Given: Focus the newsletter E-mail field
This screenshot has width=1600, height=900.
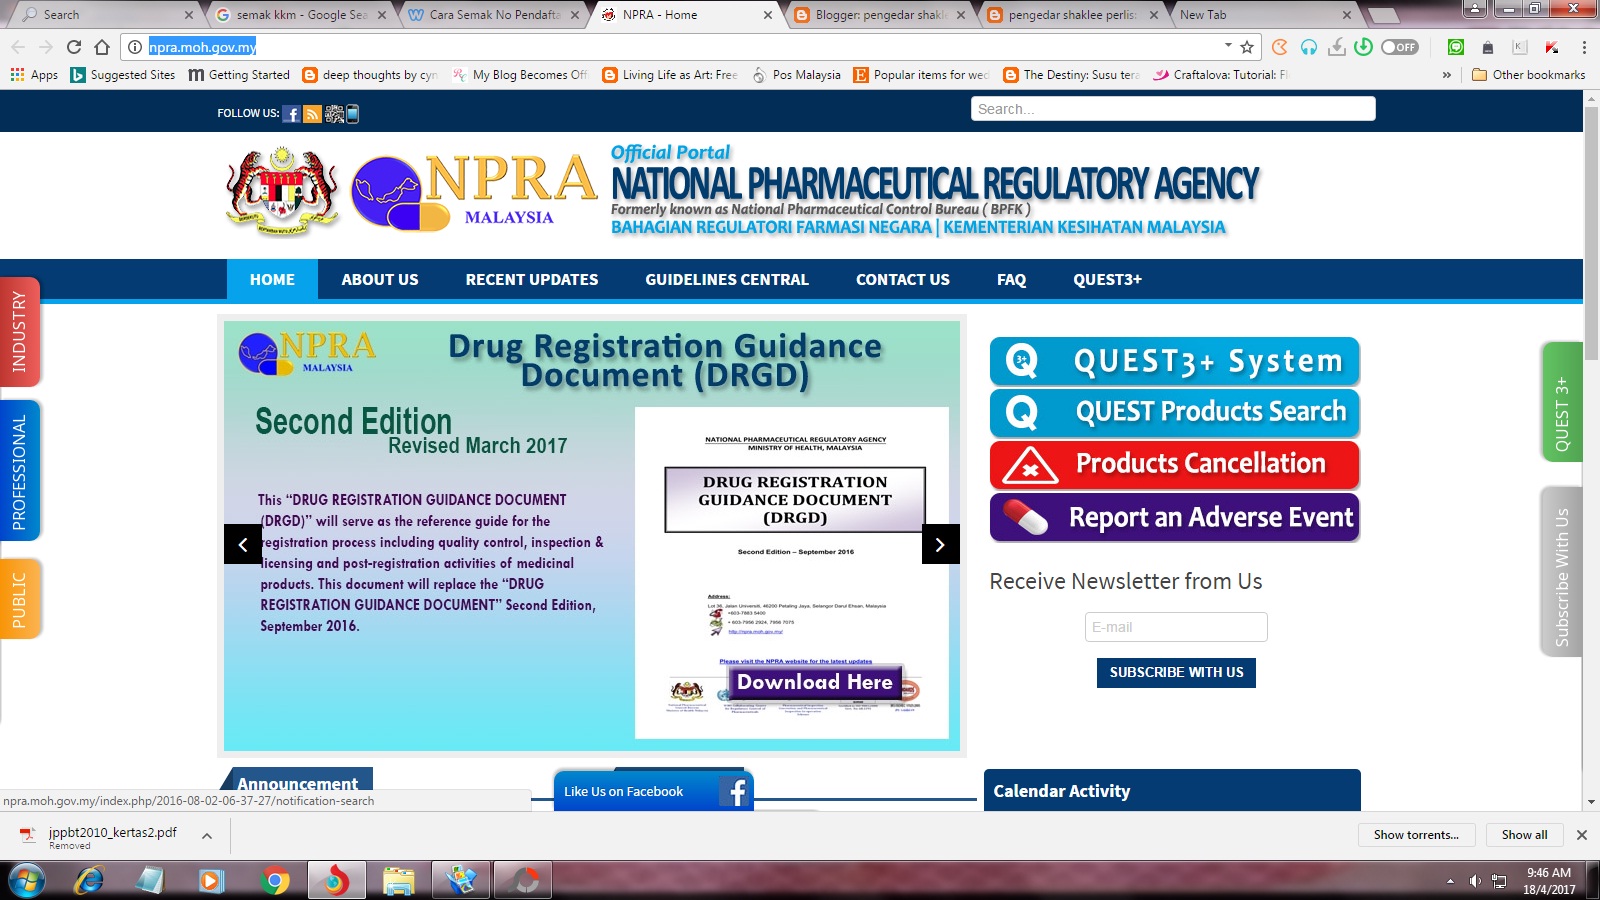Looking at the screenshot, I should (1176, 627).
